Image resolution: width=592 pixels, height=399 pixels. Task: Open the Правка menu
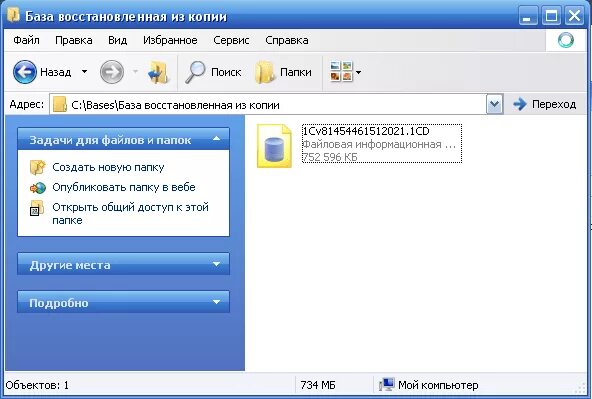[74, 40]
